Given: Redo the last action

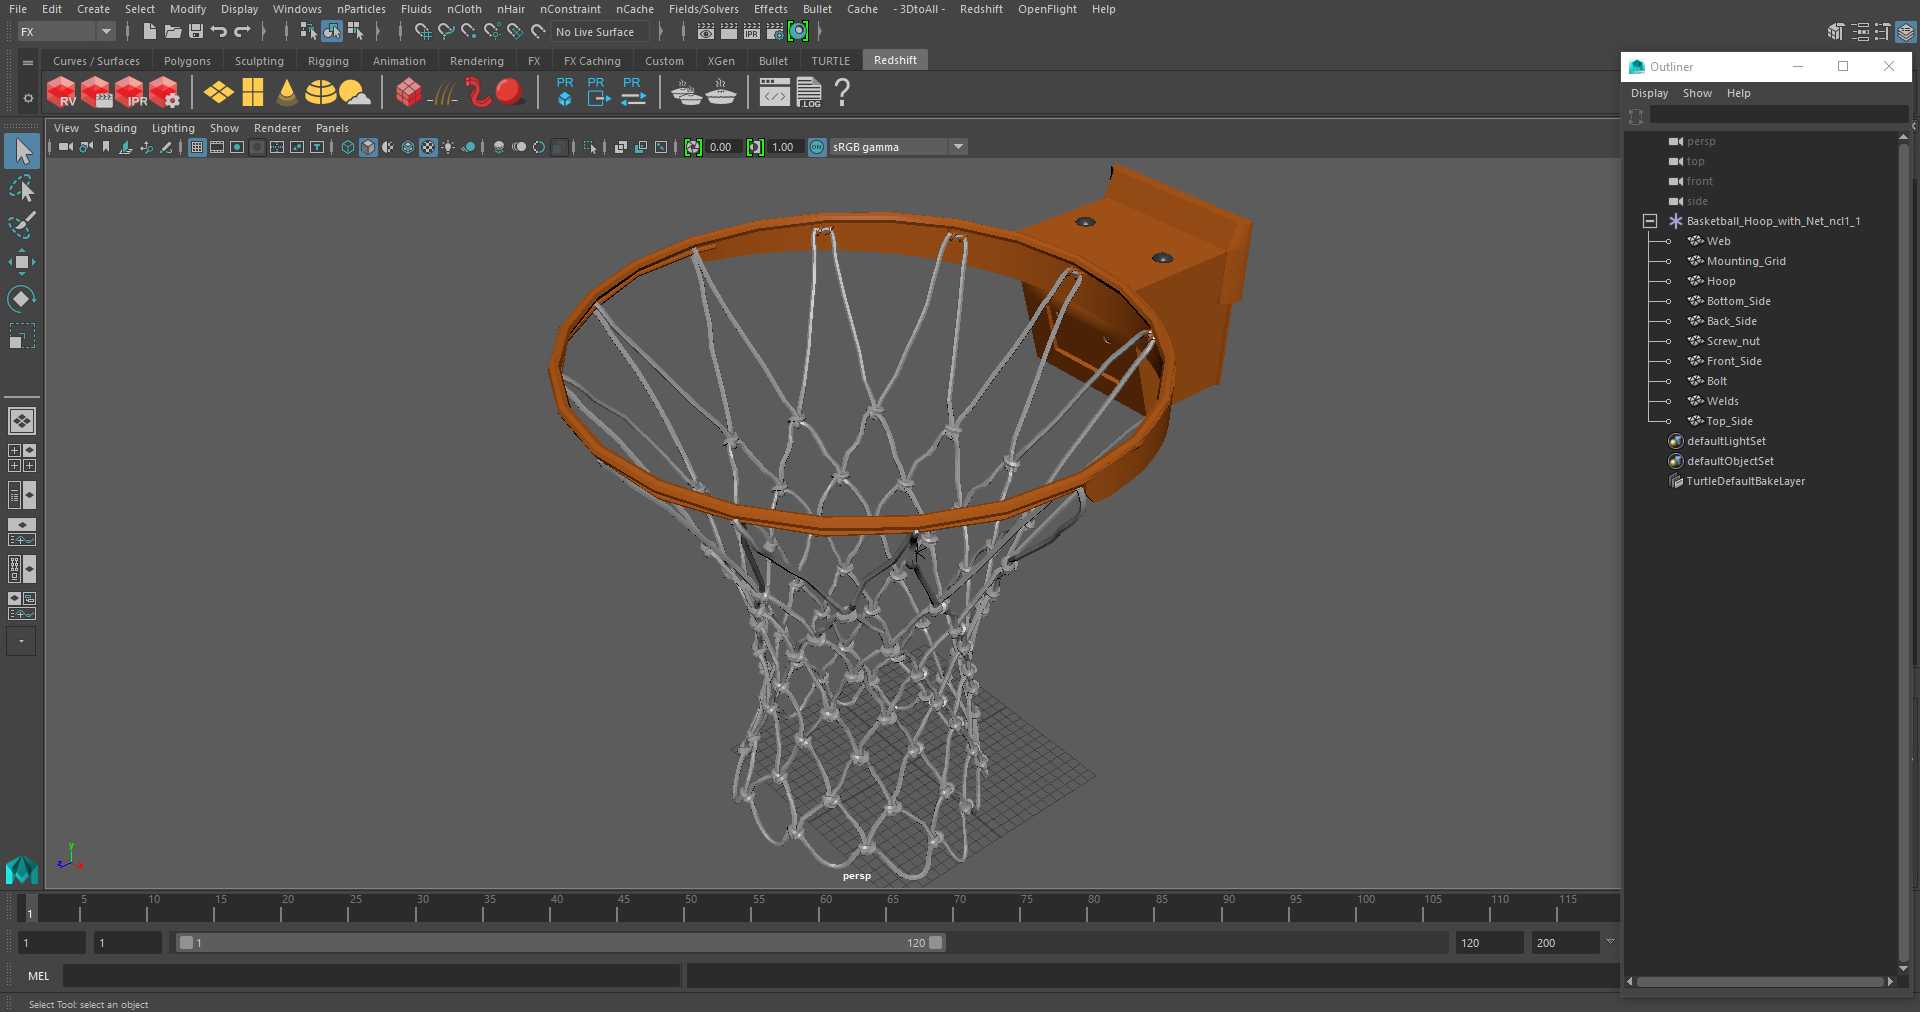Looking at the screenshot, I should (242, 32).
